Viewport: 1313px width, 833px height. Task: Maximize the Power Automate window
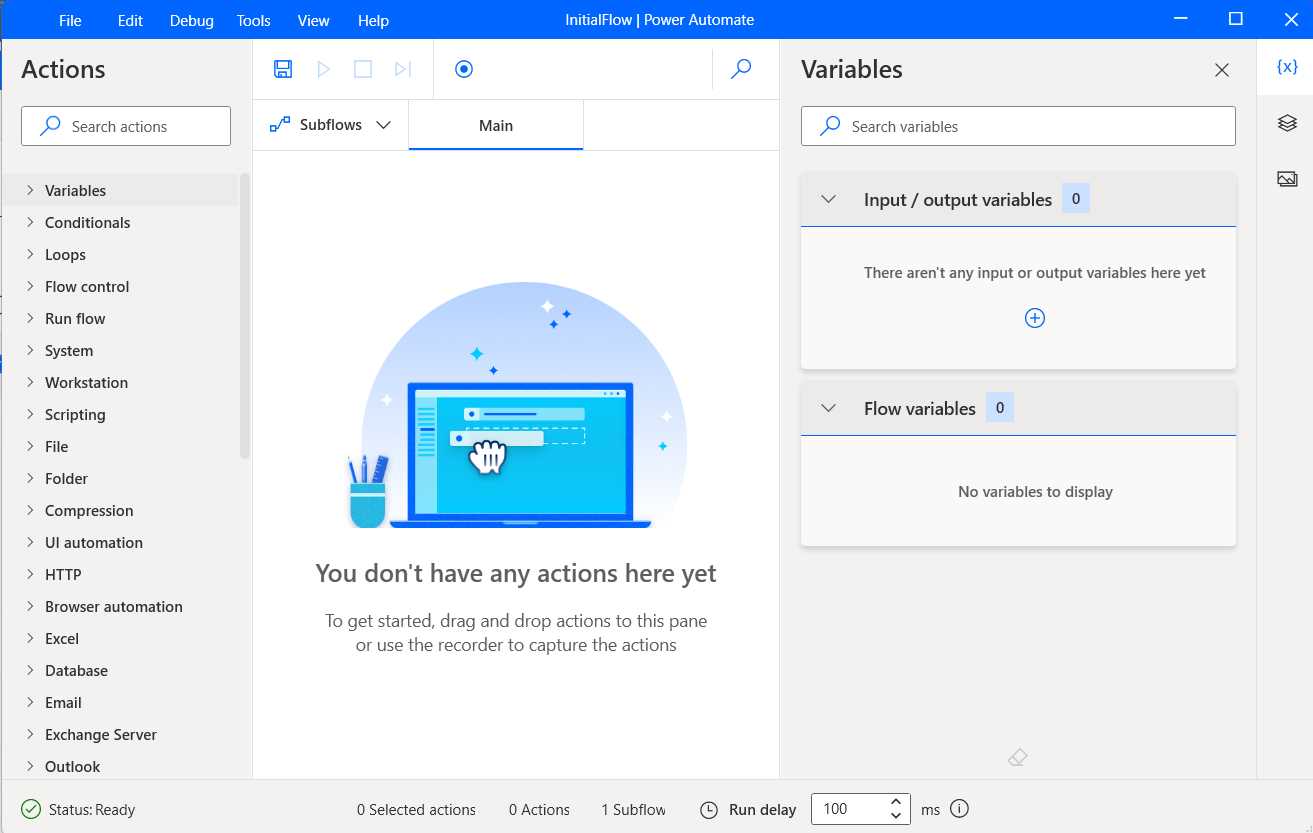pos(1236,19)
